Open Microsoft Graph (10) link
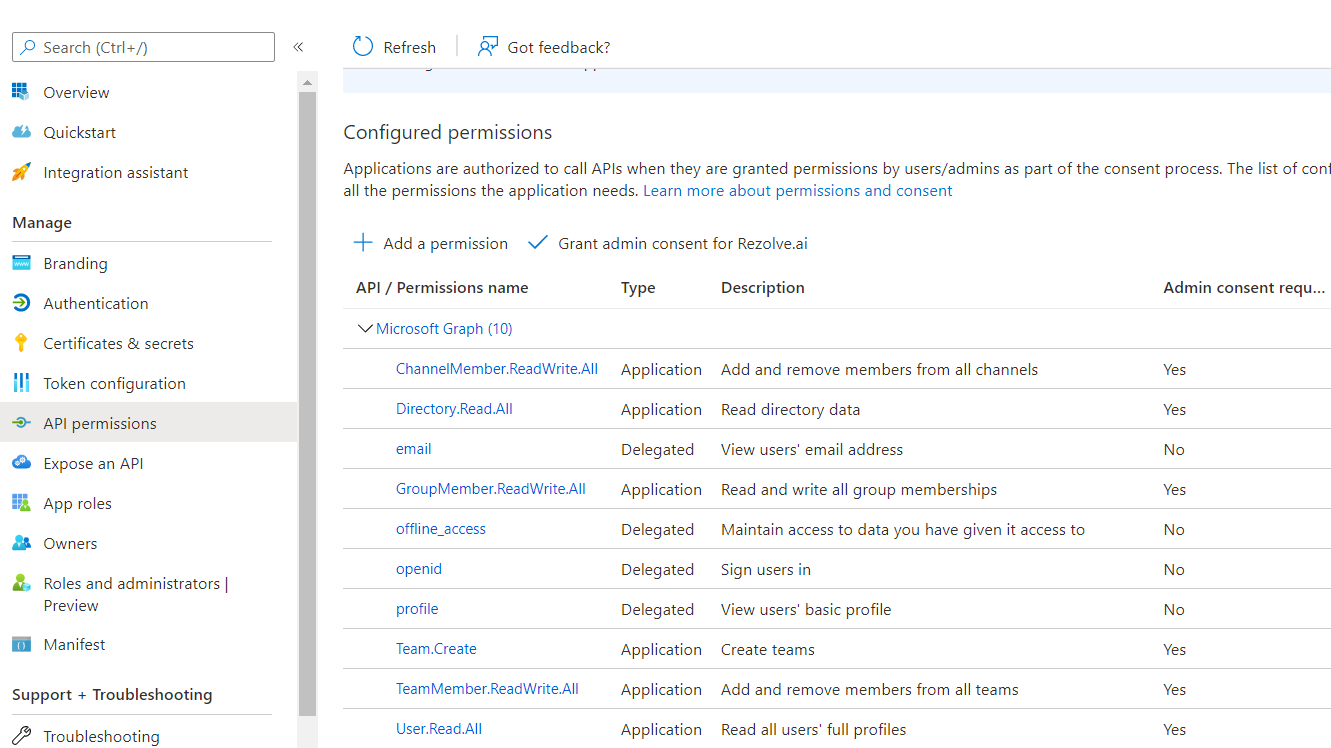Image resolution: width=1331 pixels, height=748 pixels. pos(444,328)
